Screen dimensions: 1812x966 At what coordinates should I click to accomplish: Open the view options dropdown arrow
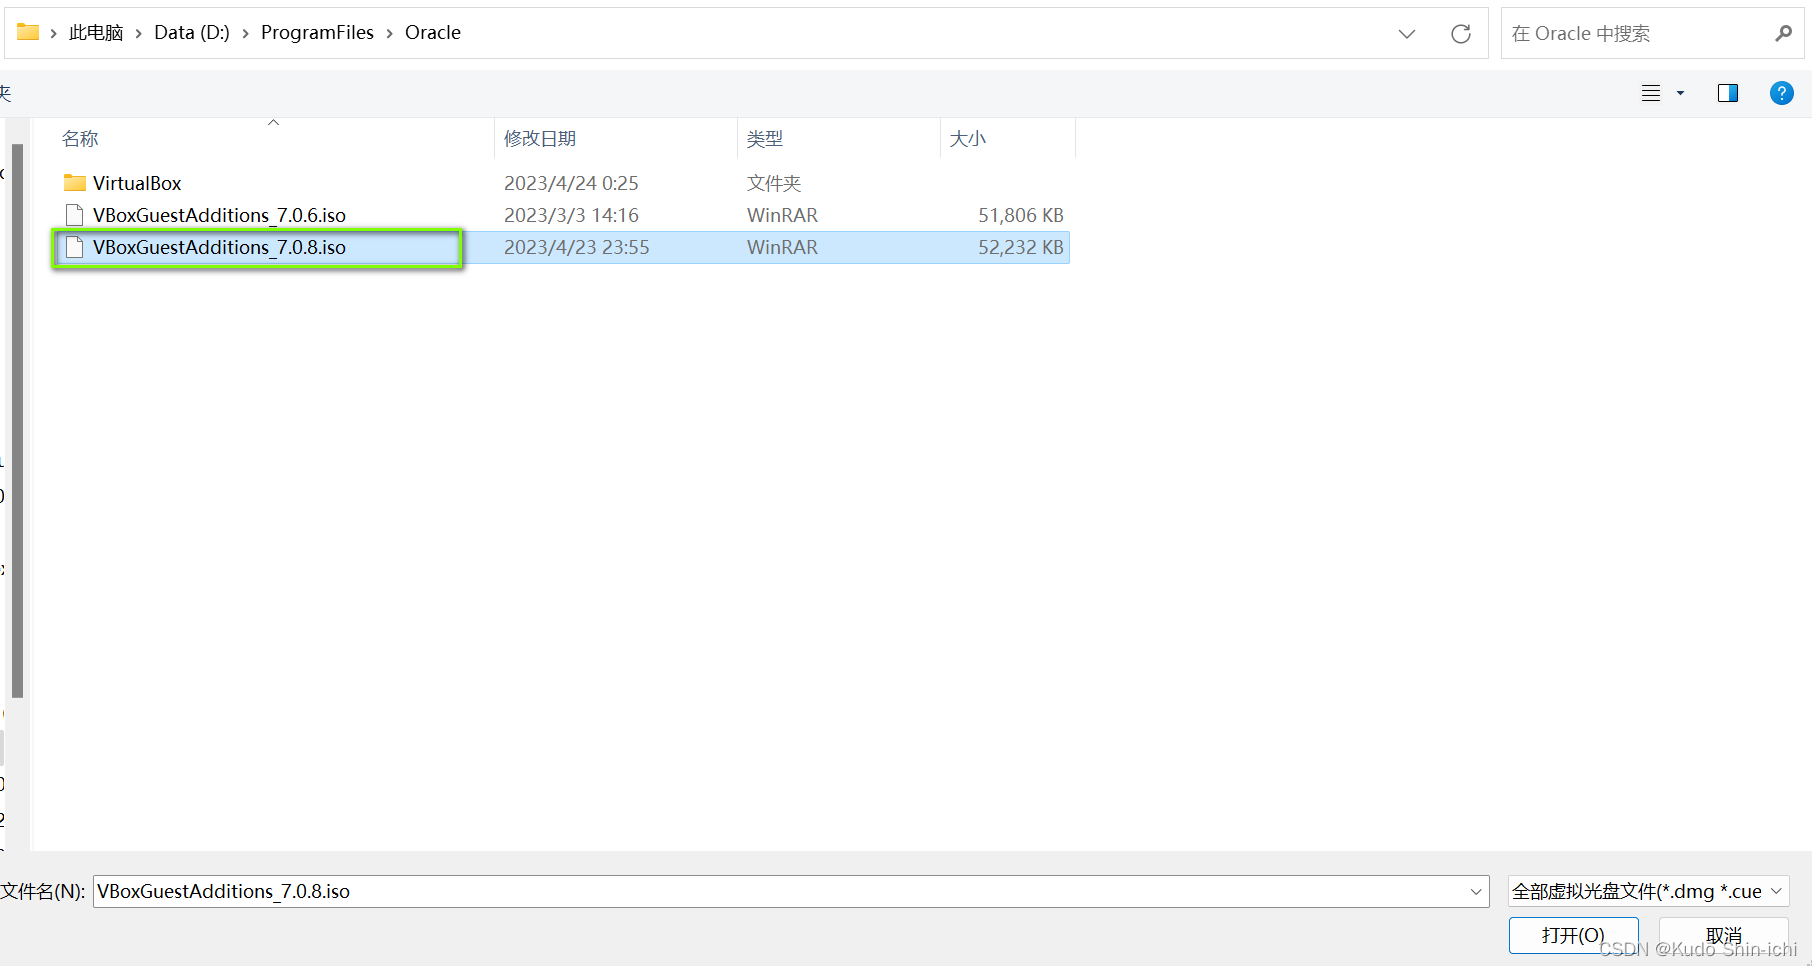[x=1680, y=93]
